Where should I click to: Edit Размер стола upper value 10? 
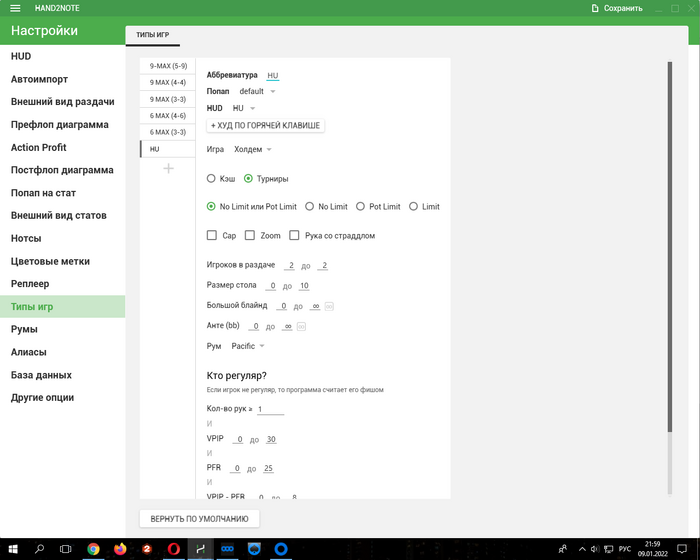(304, 286)
